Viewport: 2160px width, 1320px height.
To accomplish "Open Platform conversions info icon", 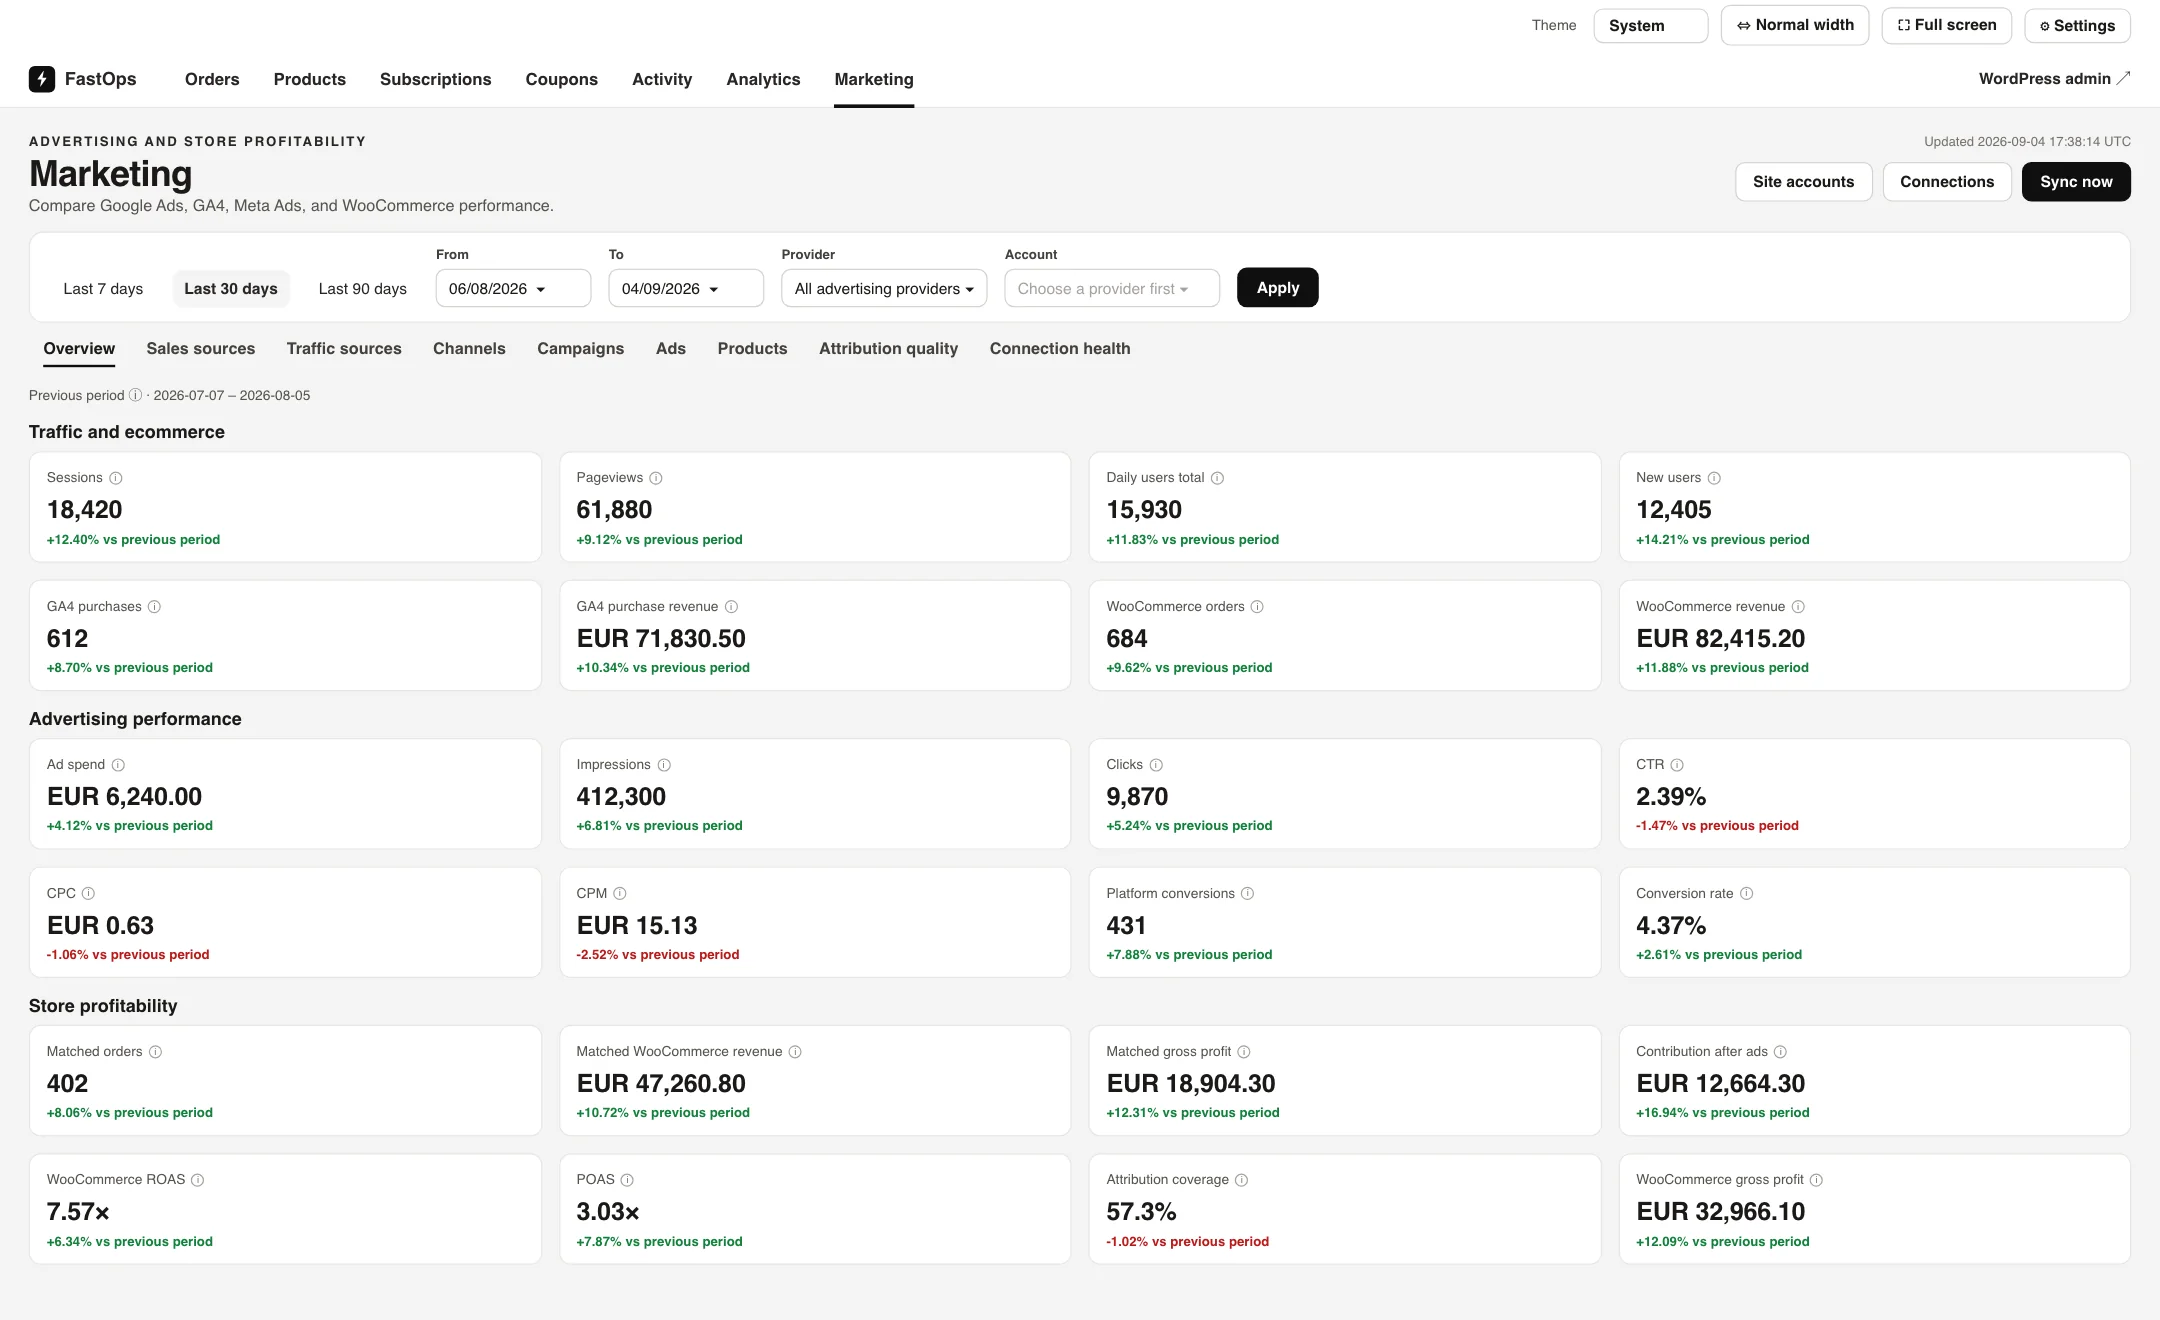I will [x=1248, y=894].
